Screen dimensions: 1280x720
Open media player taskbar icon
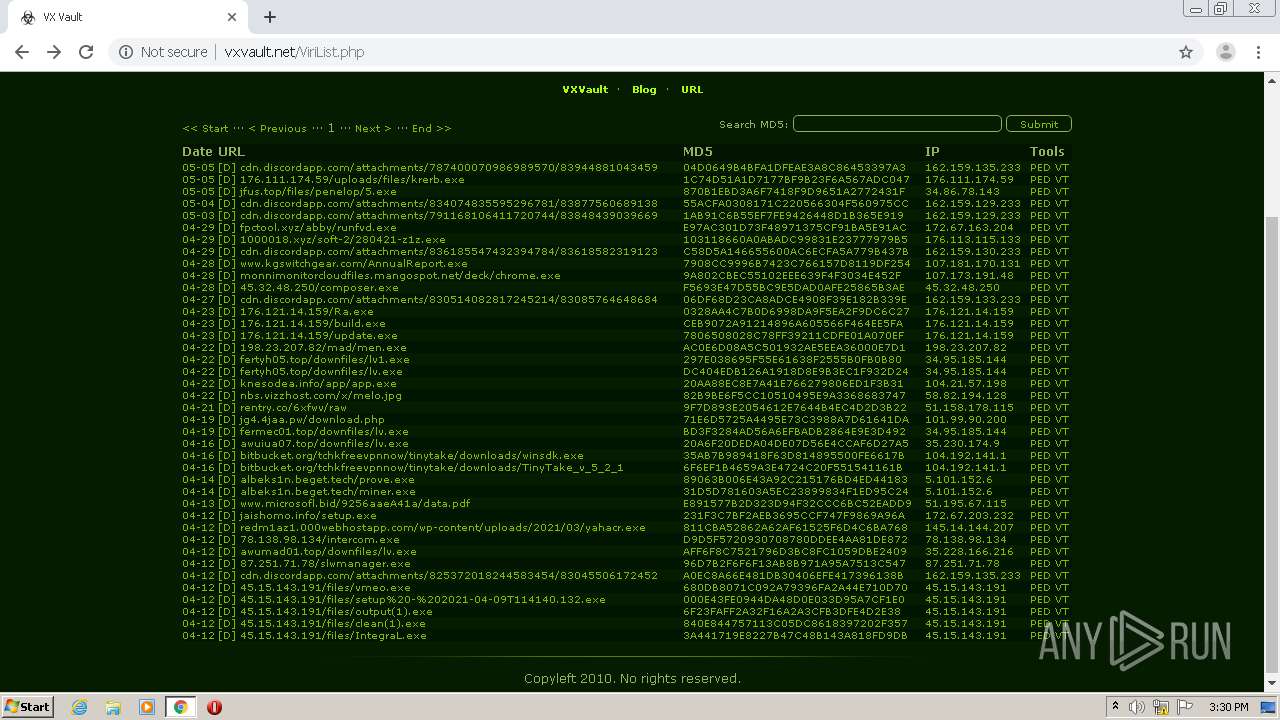(x=147, y=707)
